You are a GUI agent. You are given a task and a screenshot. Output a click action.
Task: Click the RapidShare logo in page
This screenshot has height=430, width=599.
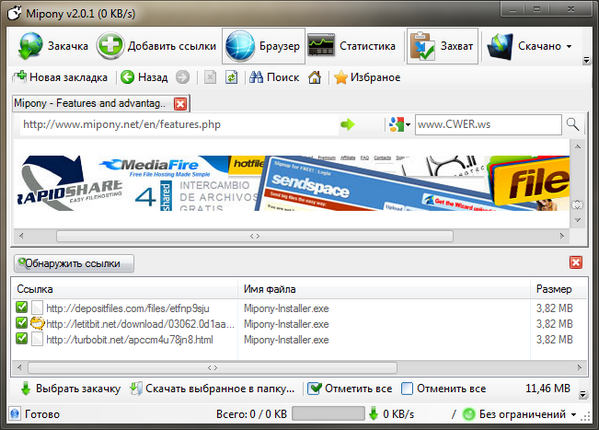tap(70, 183)
